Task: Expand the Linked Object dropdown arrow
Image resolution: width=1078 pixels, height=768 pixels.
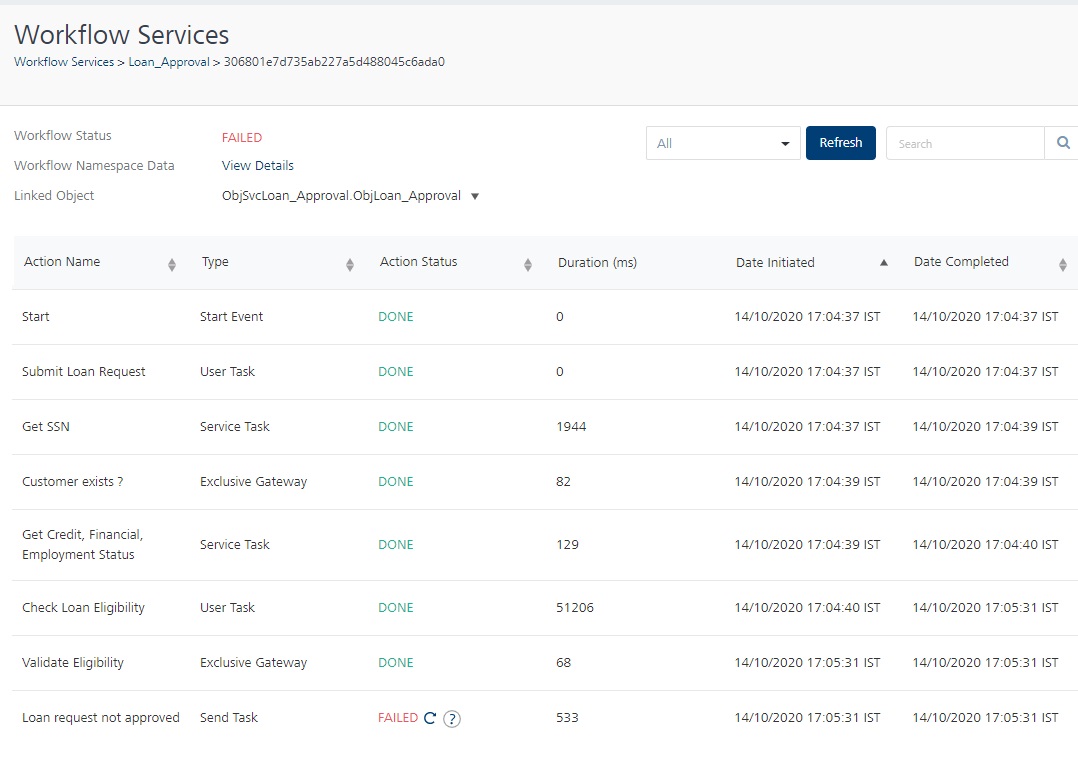Action: pos(475,196)
